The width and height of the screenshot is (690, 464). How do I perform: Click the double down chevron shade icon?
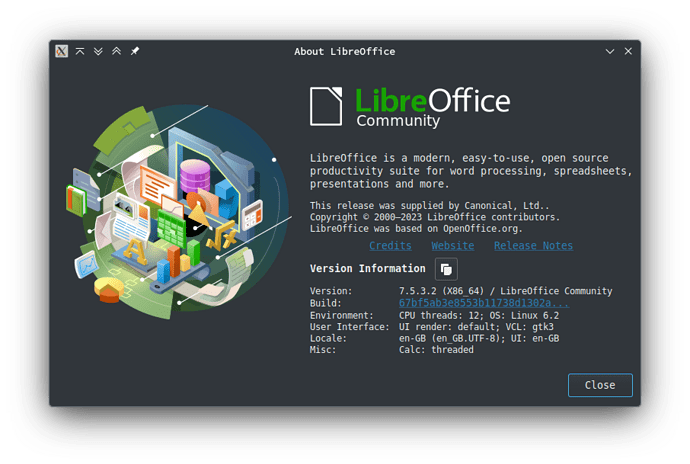coord(98,51)
